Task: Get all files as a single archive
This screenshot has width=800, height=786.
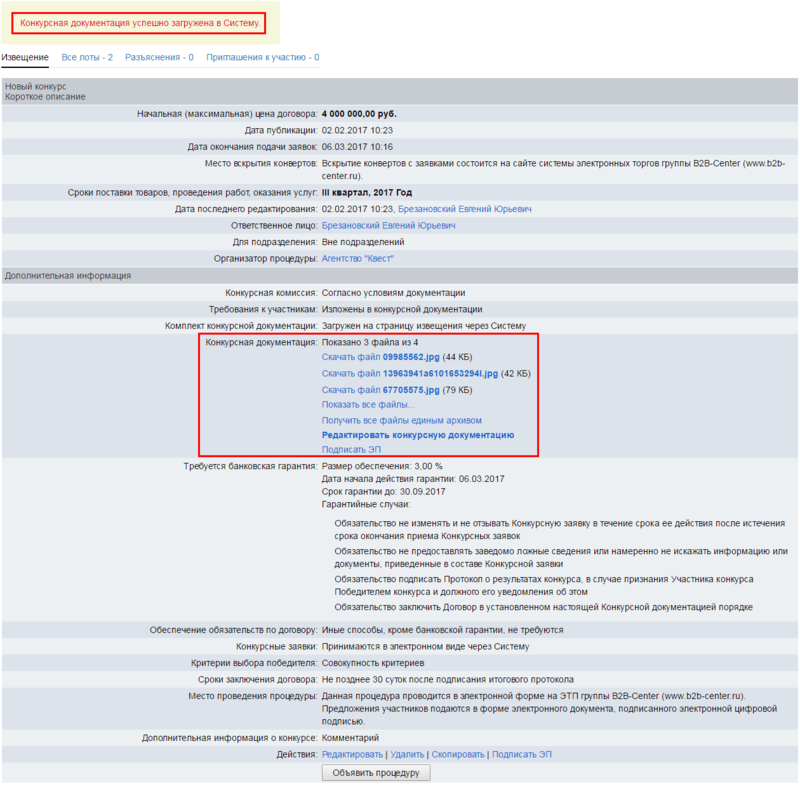Action: [401, 420]
